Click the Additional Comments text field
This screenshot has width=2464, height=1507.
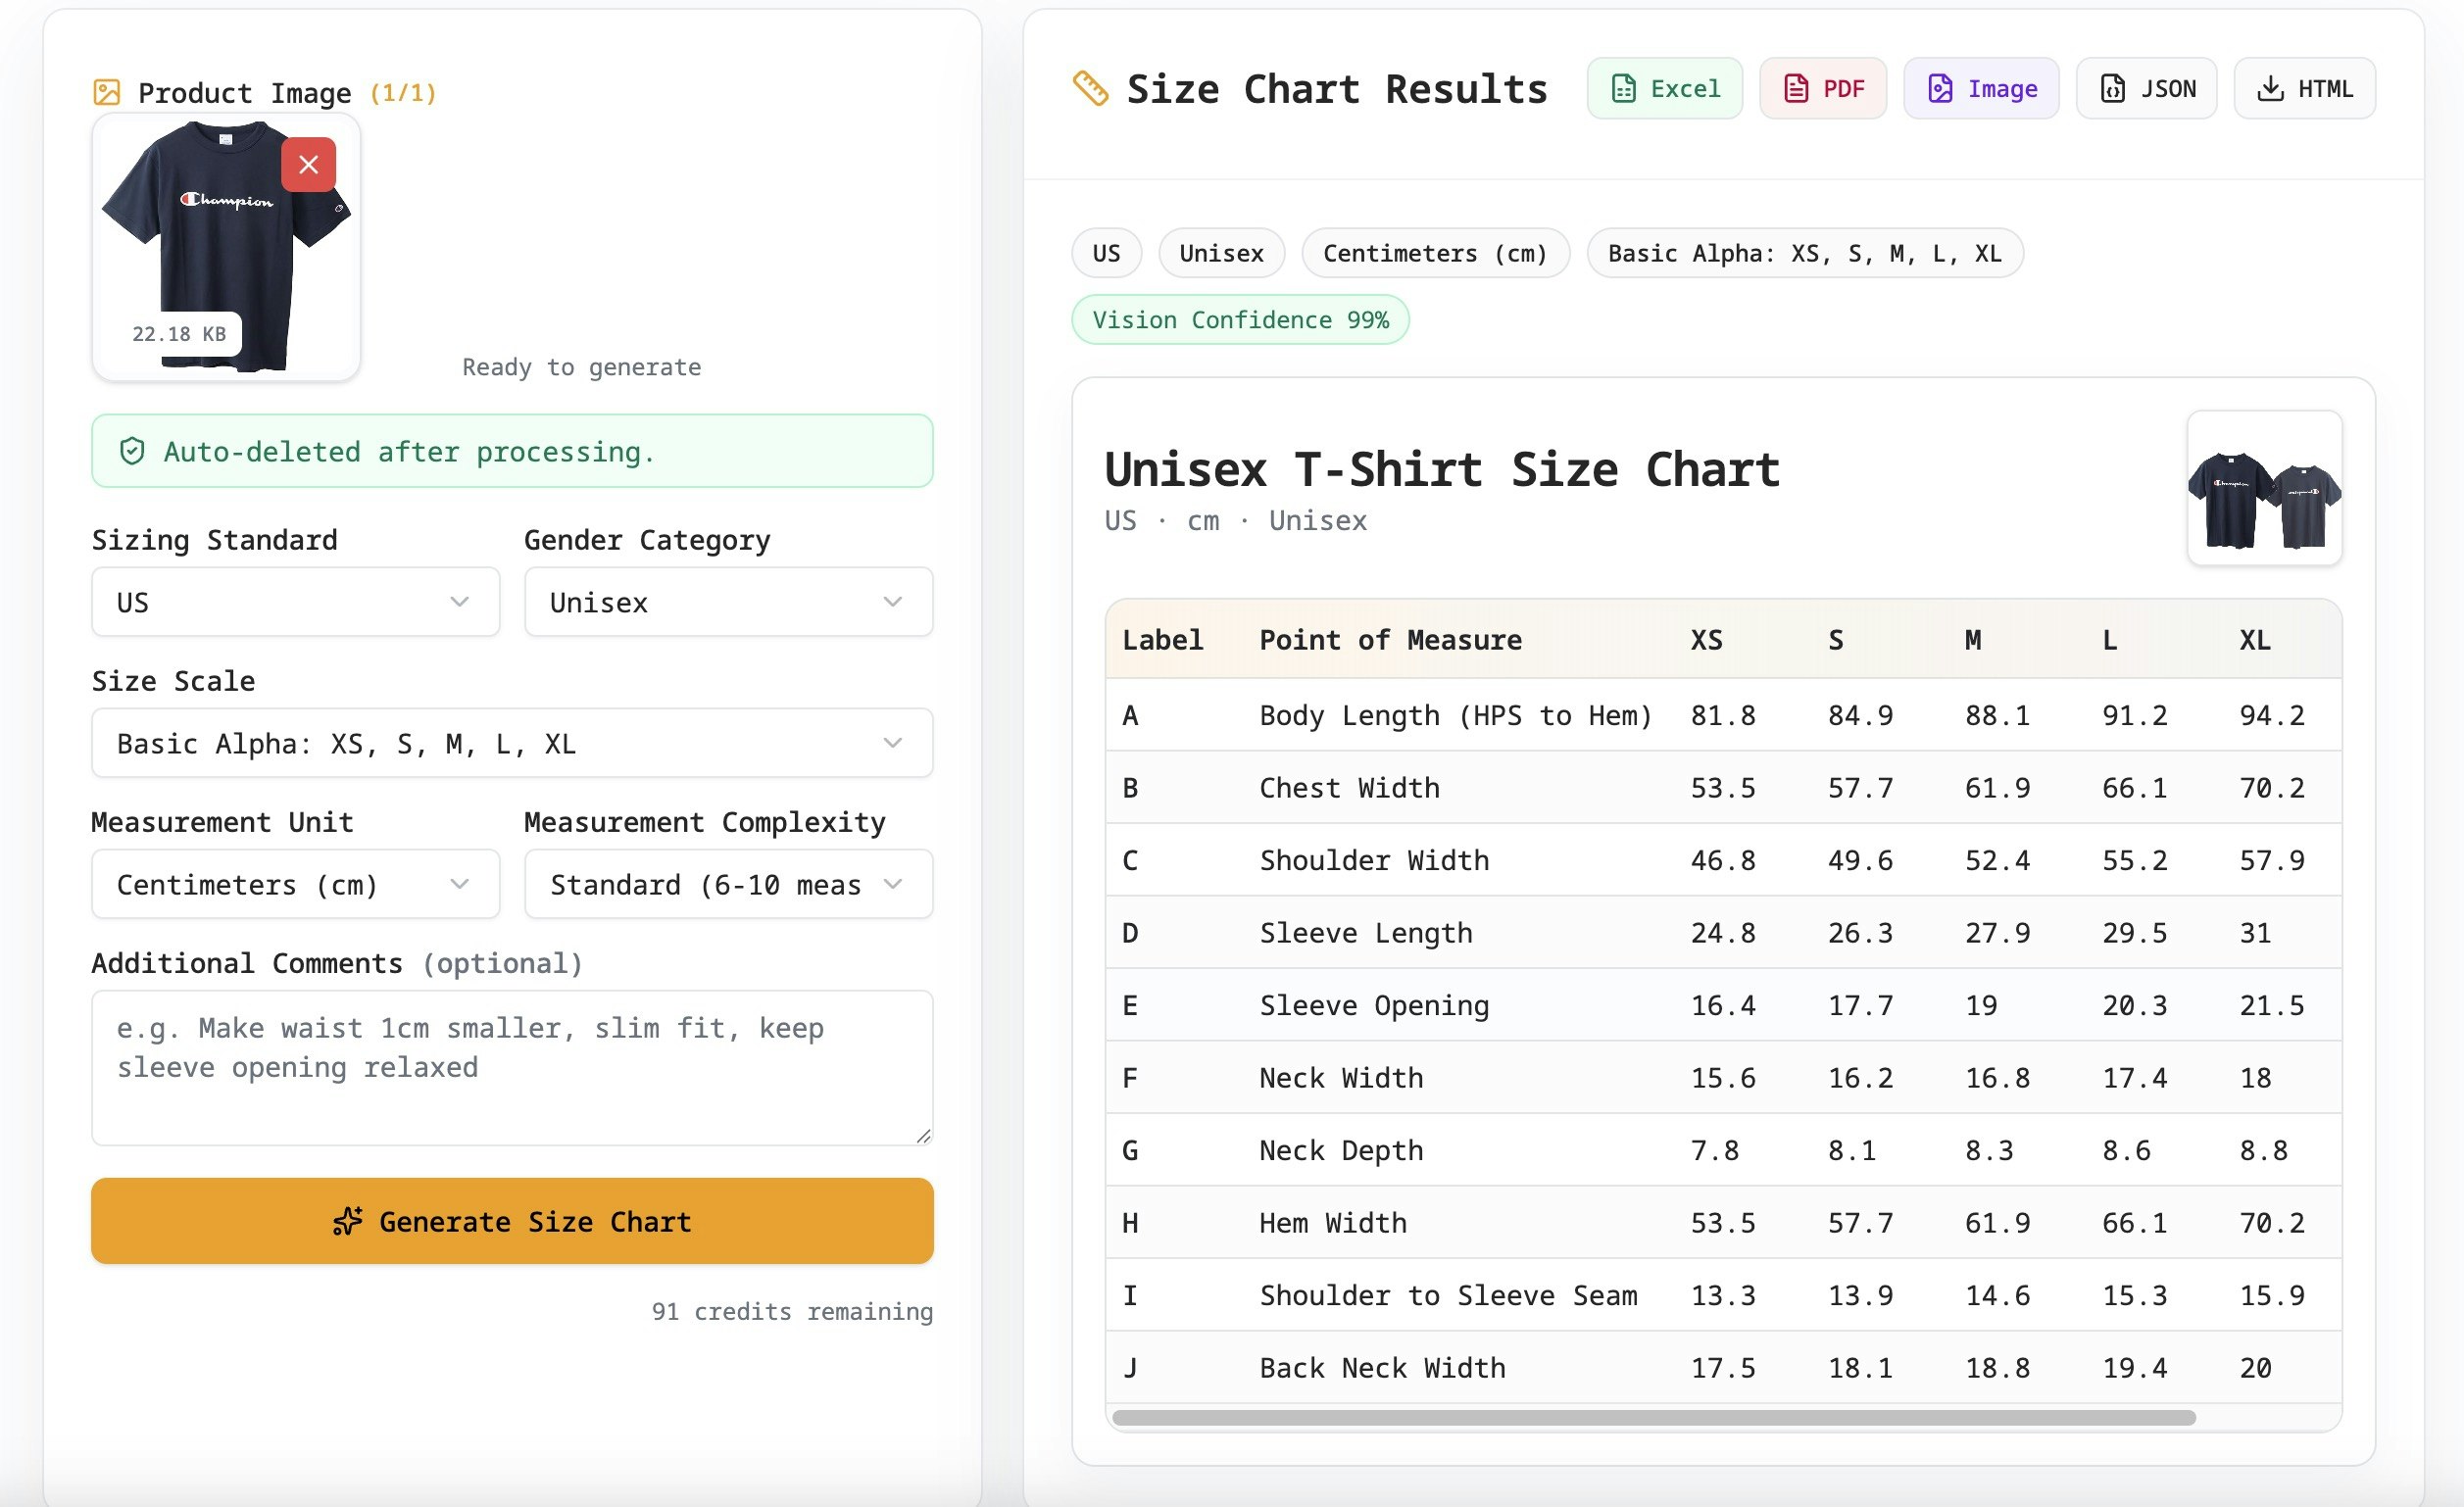click(x=511, y=1067)
